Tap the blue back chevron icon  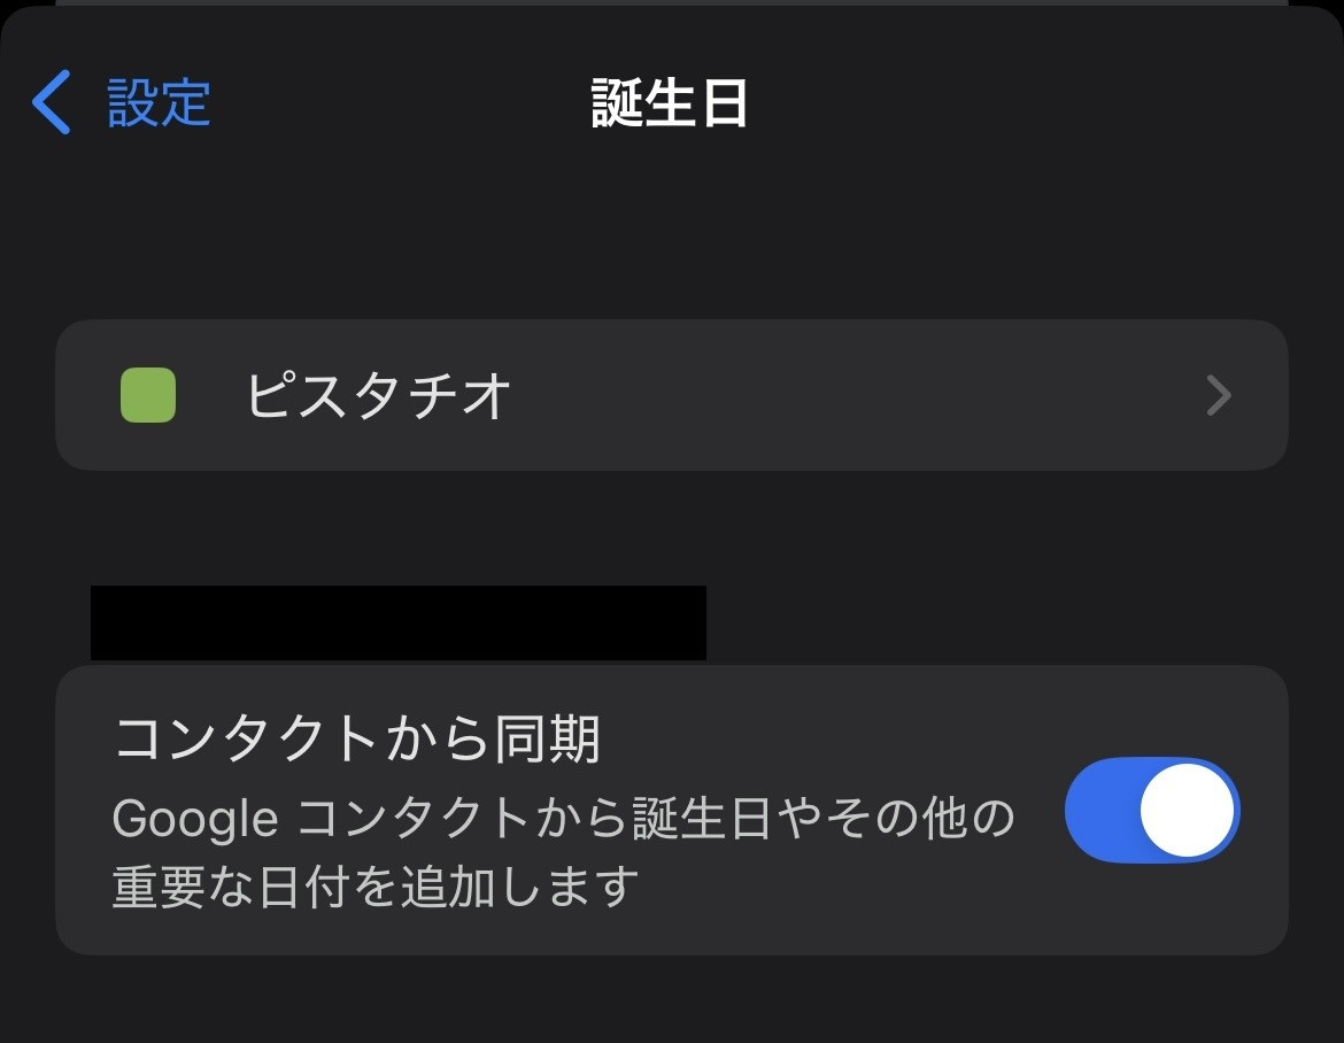[x=52, y=102]
